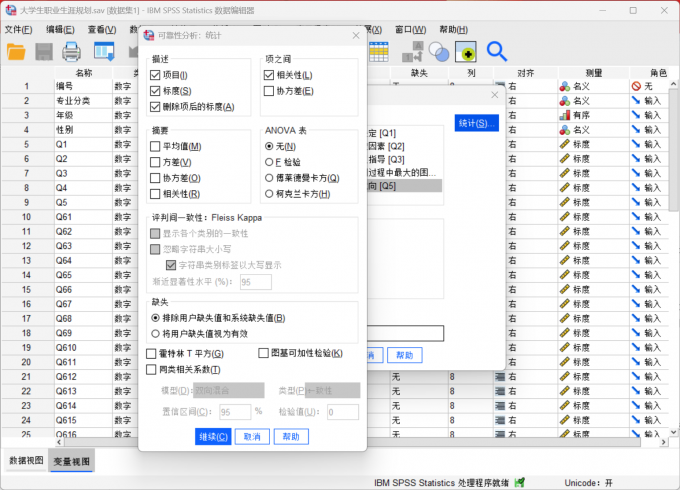Viewport: 680px width, 490px height.
Task: Click the value labels toolbar icon
Action: tap(412, 52)
